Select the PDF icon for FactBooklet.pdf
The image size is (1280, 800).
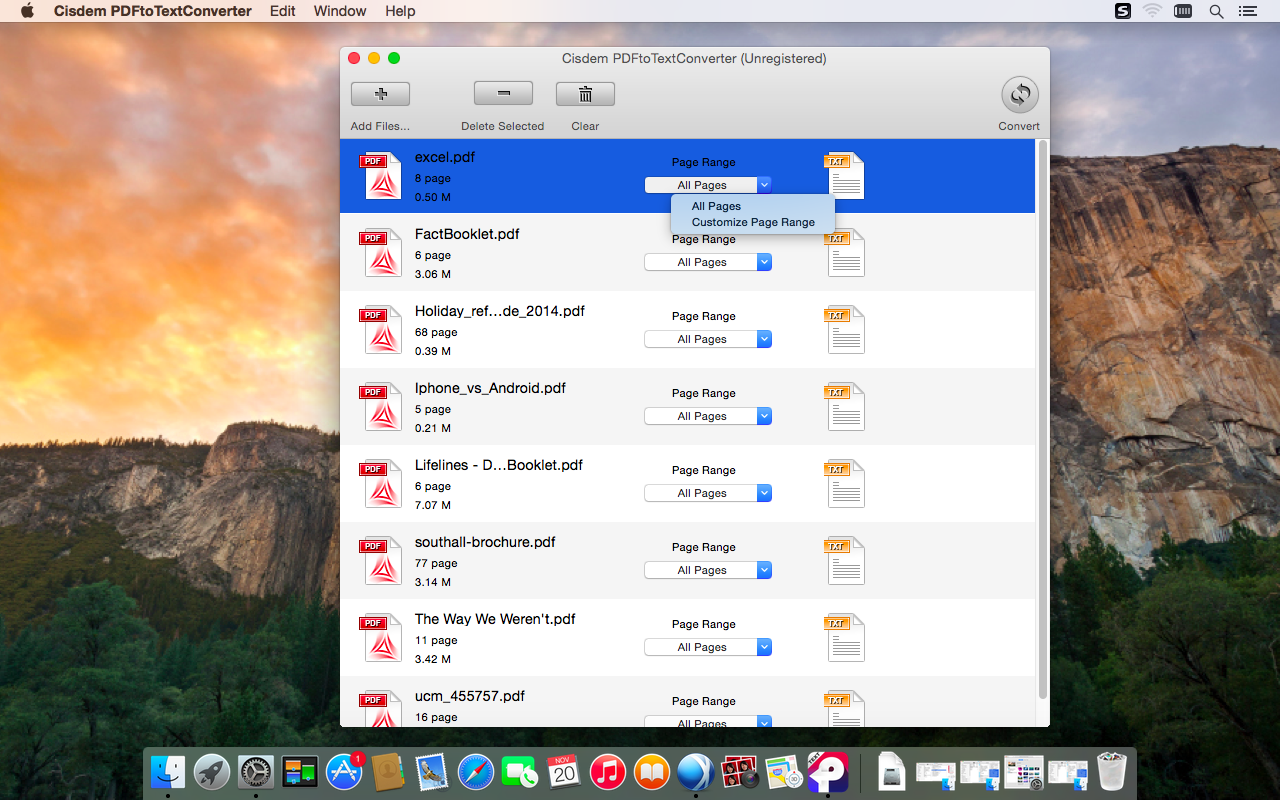click(380, 253)
